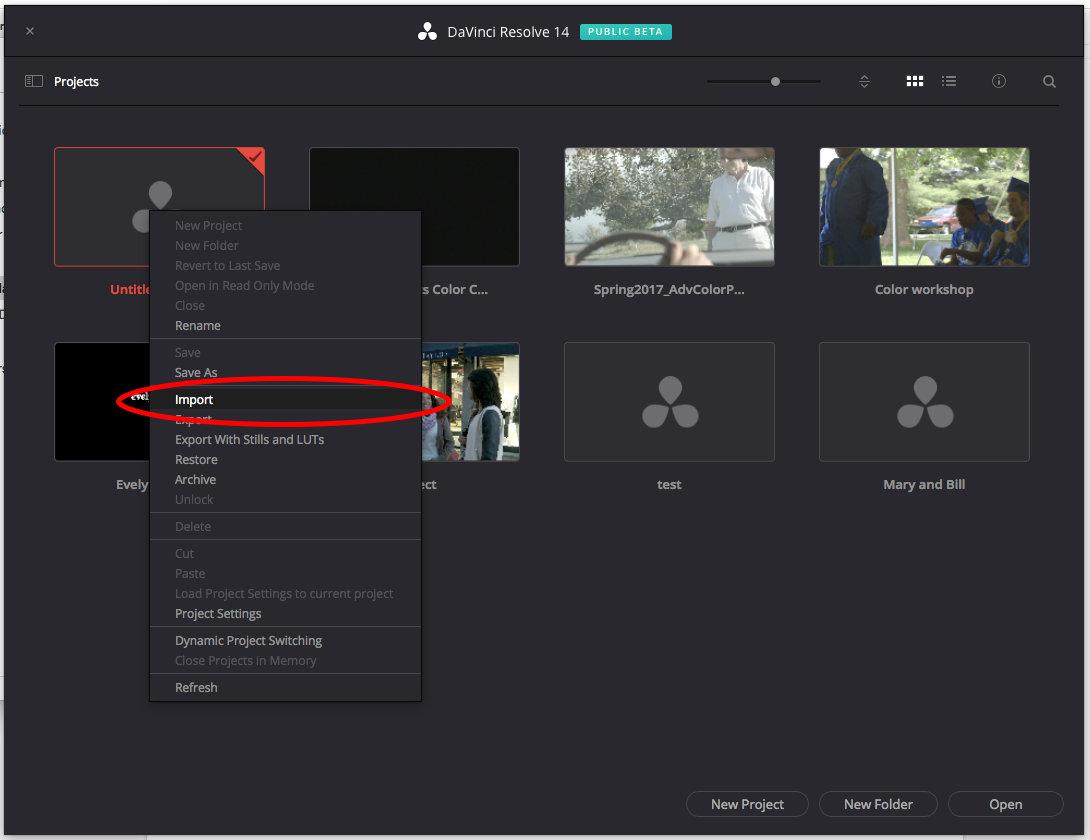Switch to grid view in the project manager
This screenshot has width=1090, height=840.
click(914, 81)
